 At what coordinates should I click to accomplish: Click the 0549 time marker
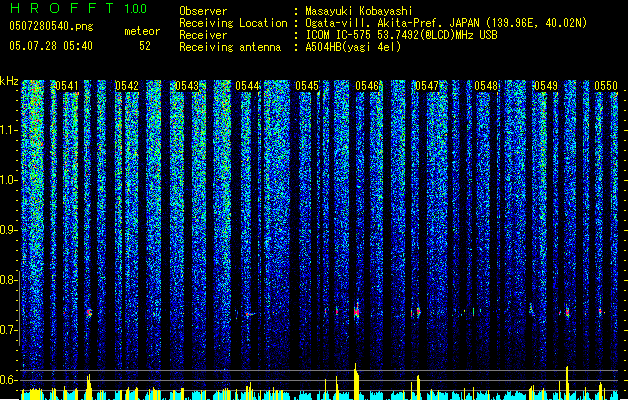[546, 86]
